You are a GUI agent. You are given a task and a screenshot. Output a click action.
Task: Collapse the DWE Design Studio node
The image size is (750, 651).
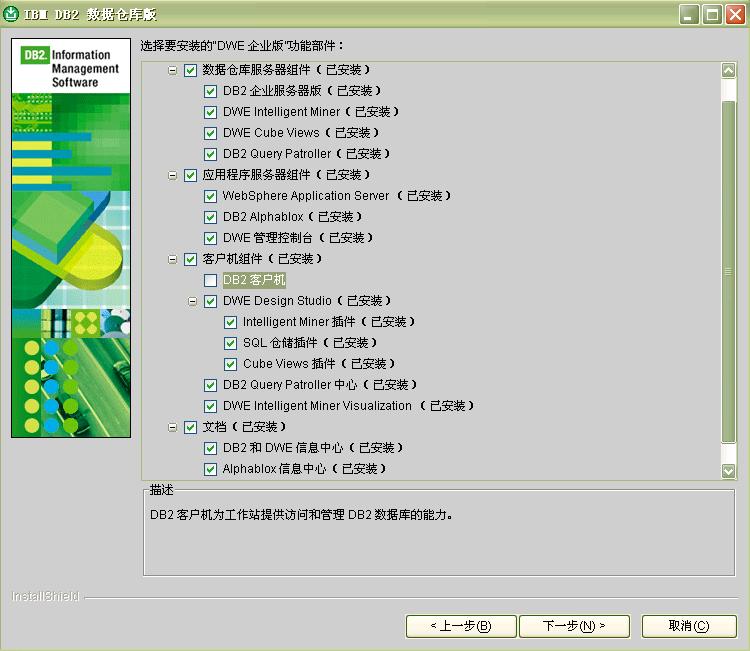pos(192,301)
